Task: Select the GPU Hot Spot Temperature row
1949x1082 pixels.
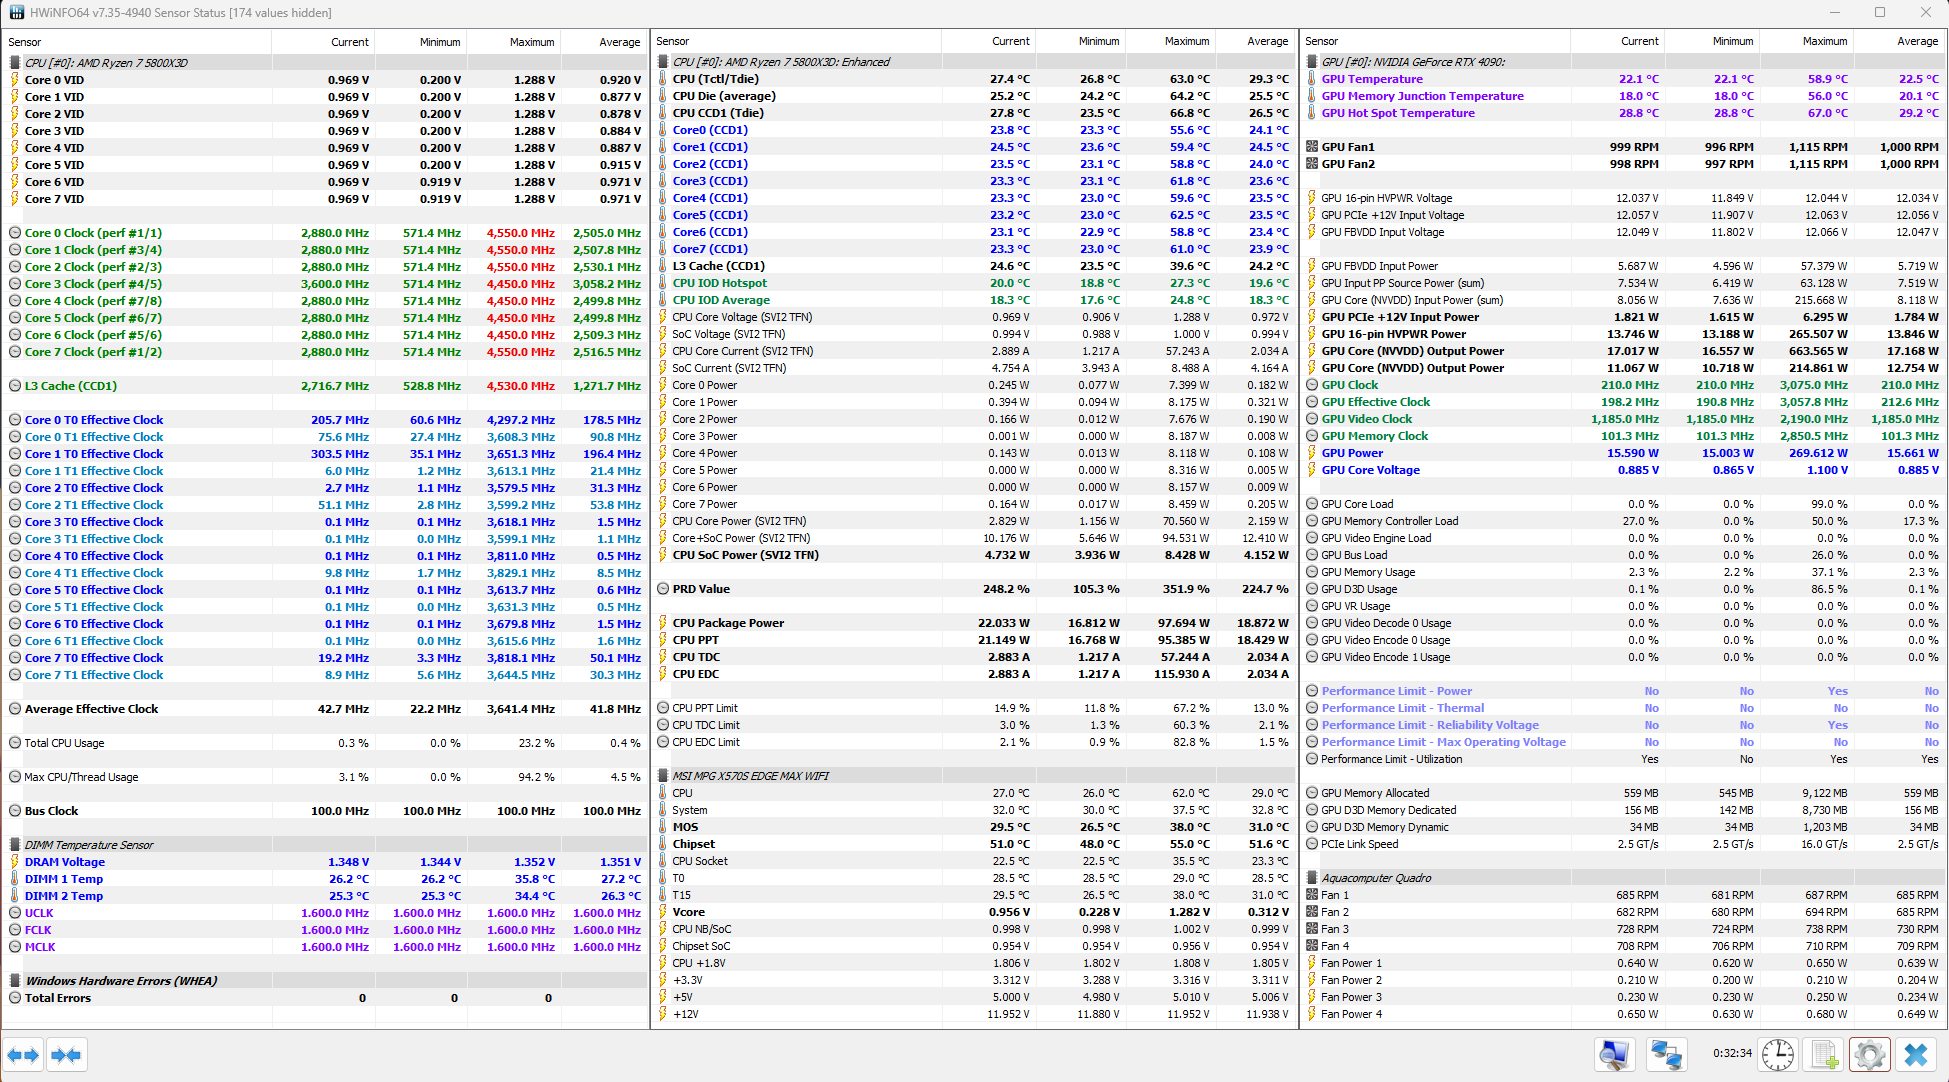Action: [1397, 113]
